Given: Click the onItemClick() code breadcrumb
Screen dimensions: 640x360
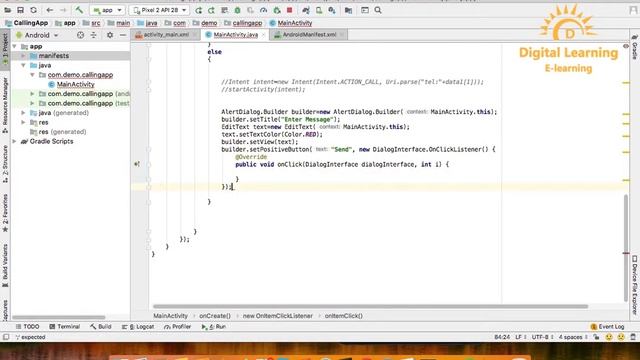Looking at the screenshot, I should (x=344, y=316).
